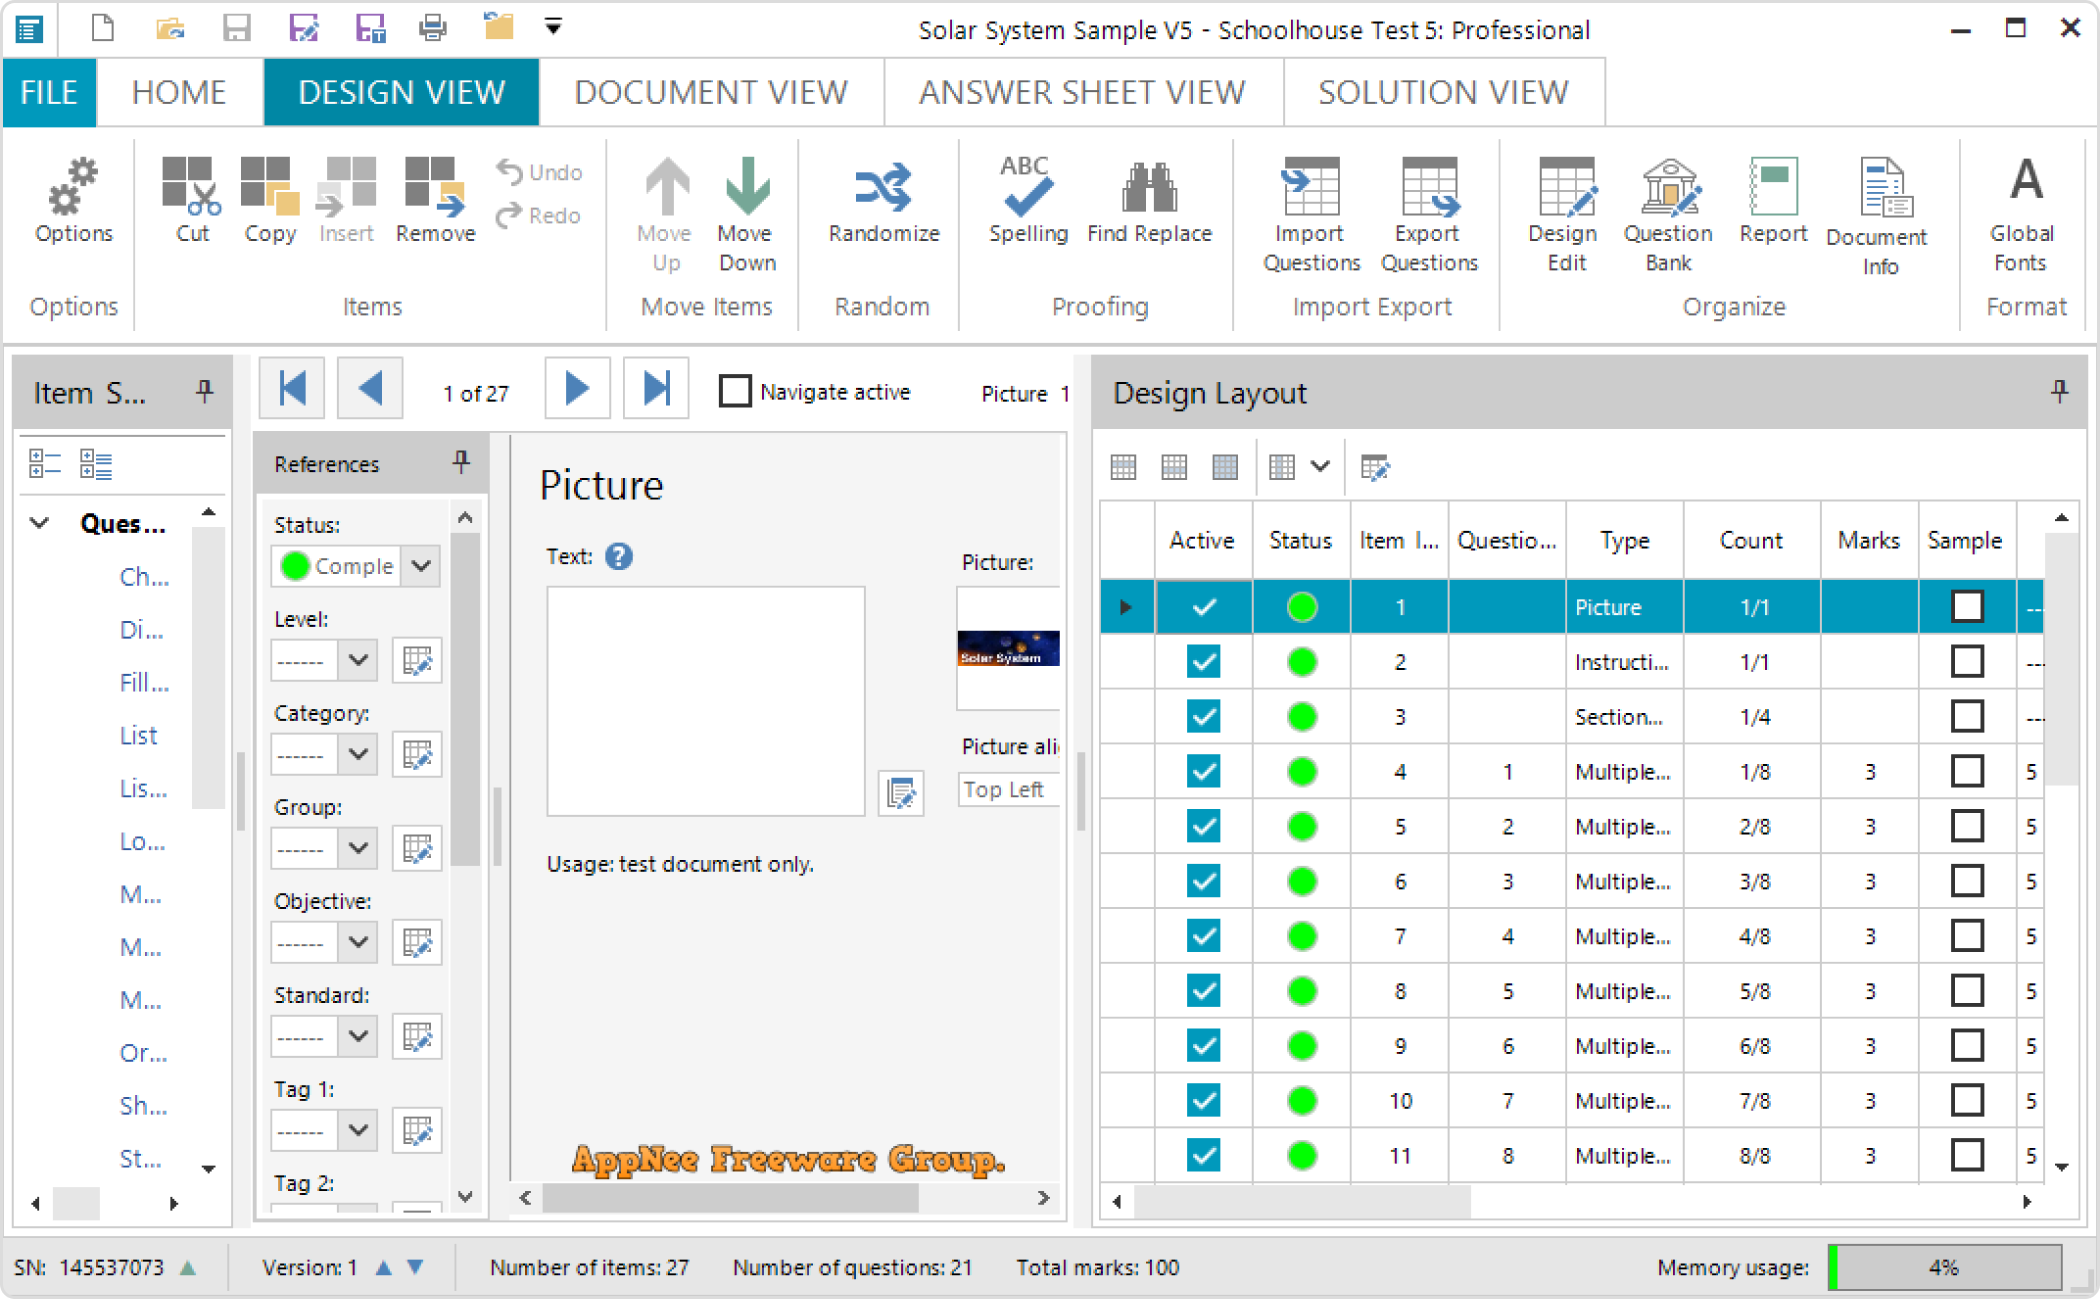This screenshot has width=2100, height=1299.
Task: Toggle the Navigate active checkbox
Action: point(734,392)
